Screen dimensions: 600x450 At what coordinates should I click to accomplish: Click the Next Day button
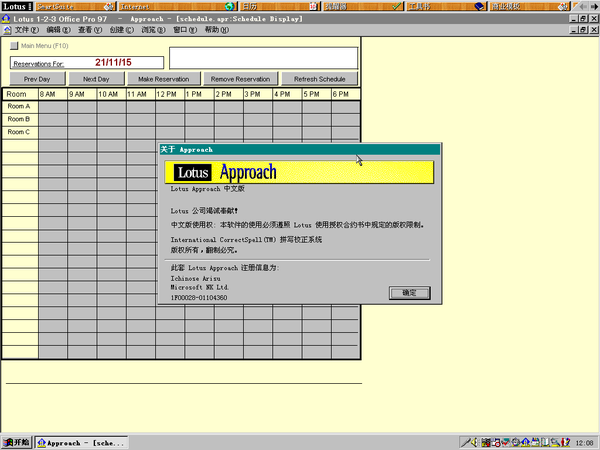(x=96, y=79)
